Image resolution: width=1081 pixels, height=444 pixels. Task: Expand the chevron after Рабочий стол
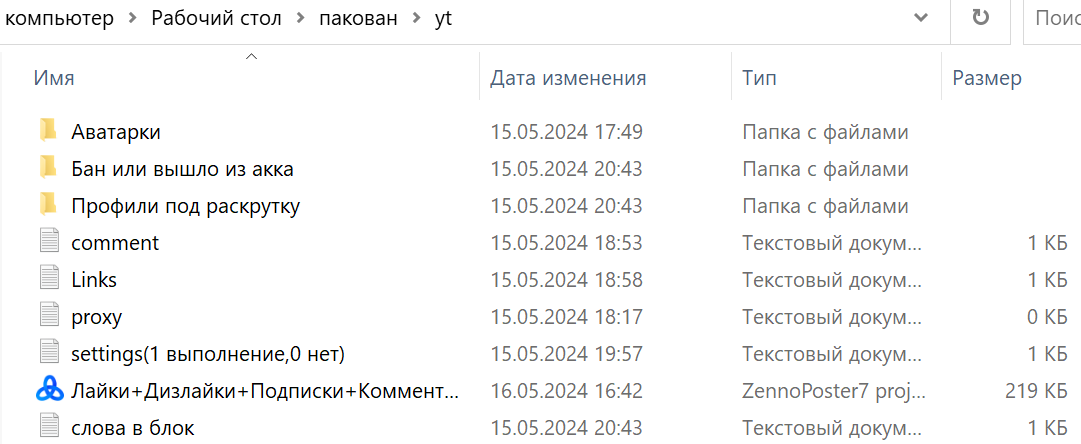pyautogui.click(x=299, y=19)
